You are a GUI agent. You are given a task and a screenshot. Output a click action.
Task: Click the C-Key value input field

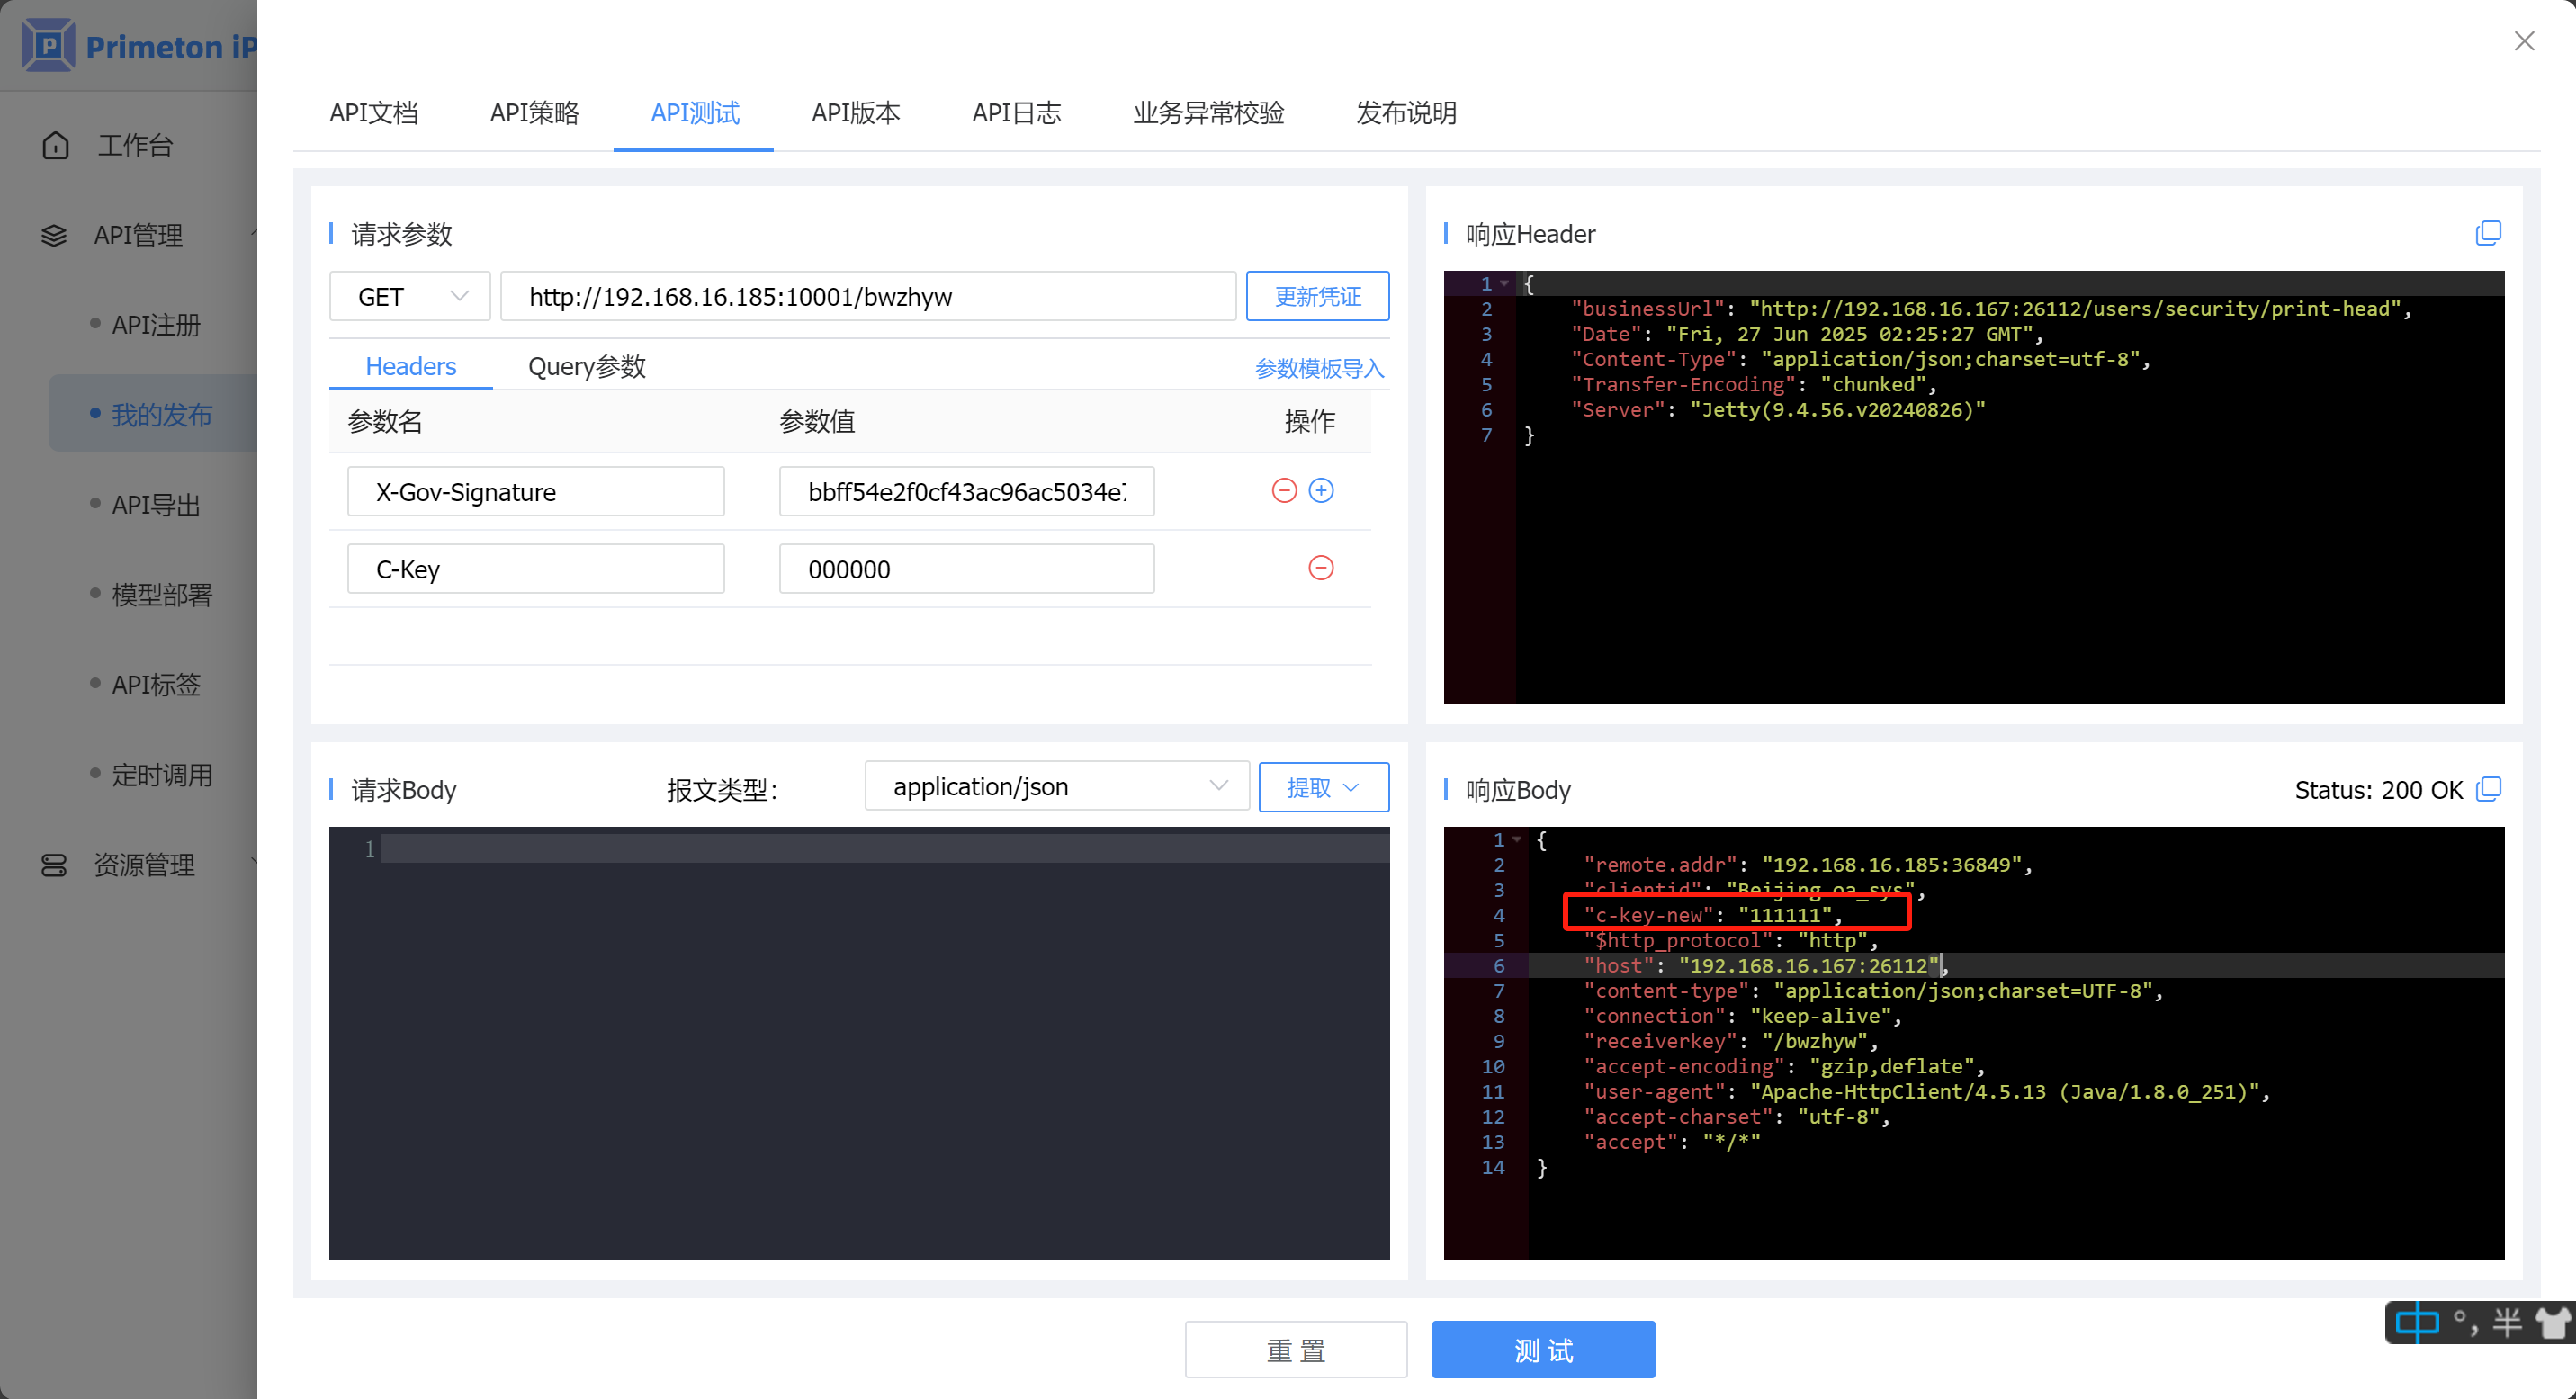[x=966, y=570]
